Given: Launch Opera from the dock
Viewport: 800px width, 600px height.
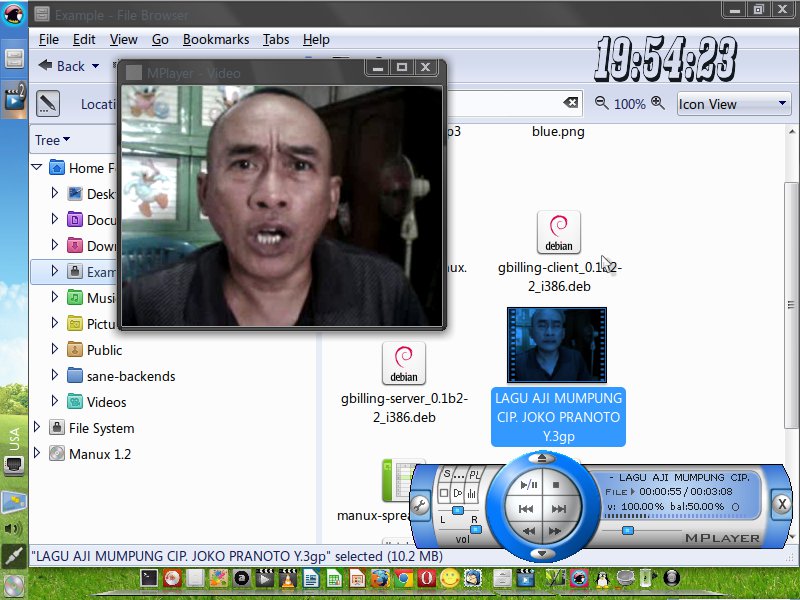Looking at the screenshot, I should tap(426, 579).
